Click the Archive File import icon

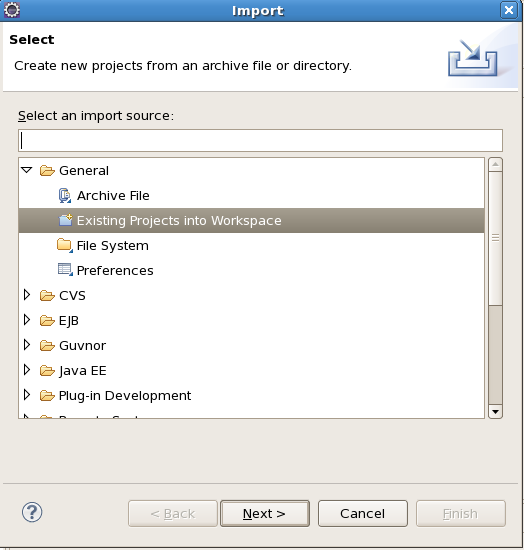tap(65, 195)
